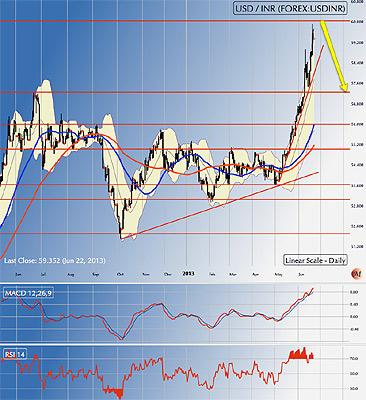
Task: Click the 30.0 level on RSI axis
Action: pyautogui.click(x=354, y=388)
